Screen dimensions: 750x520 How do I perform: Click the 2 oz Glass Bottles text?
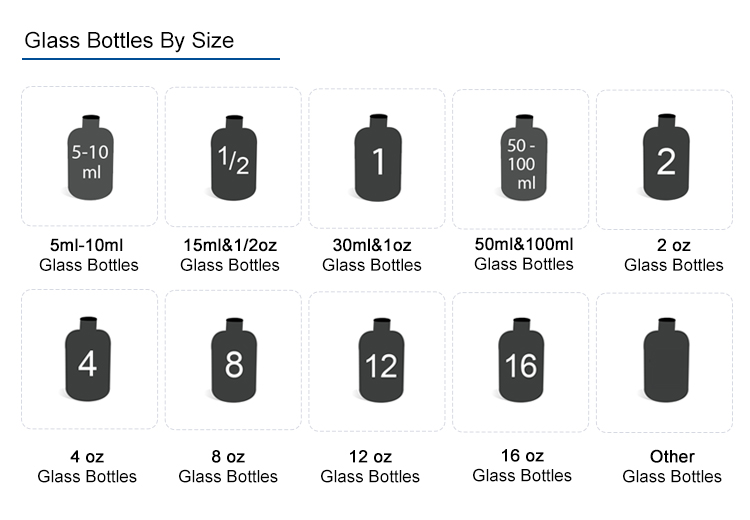(x=674, y=255)
